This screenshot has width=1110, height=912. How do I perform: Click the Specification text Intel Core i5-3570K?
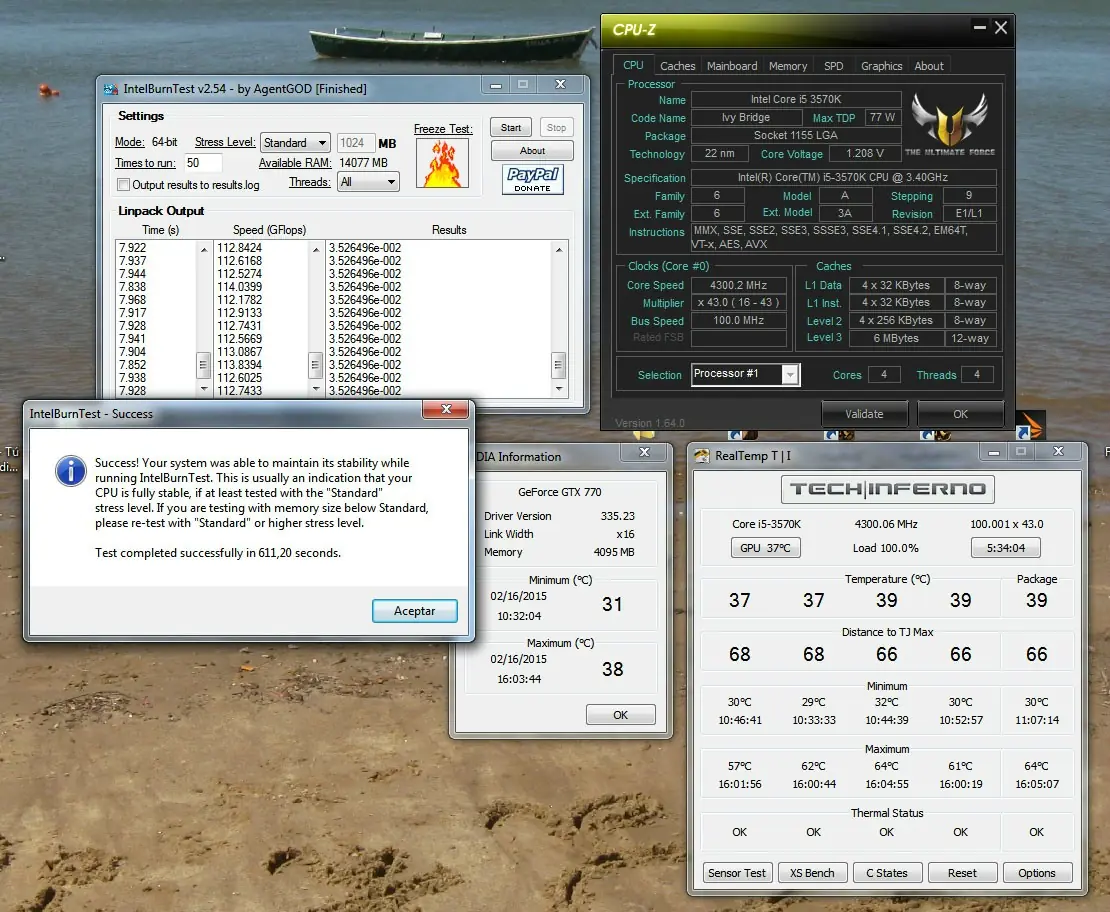tap(842, 177)
